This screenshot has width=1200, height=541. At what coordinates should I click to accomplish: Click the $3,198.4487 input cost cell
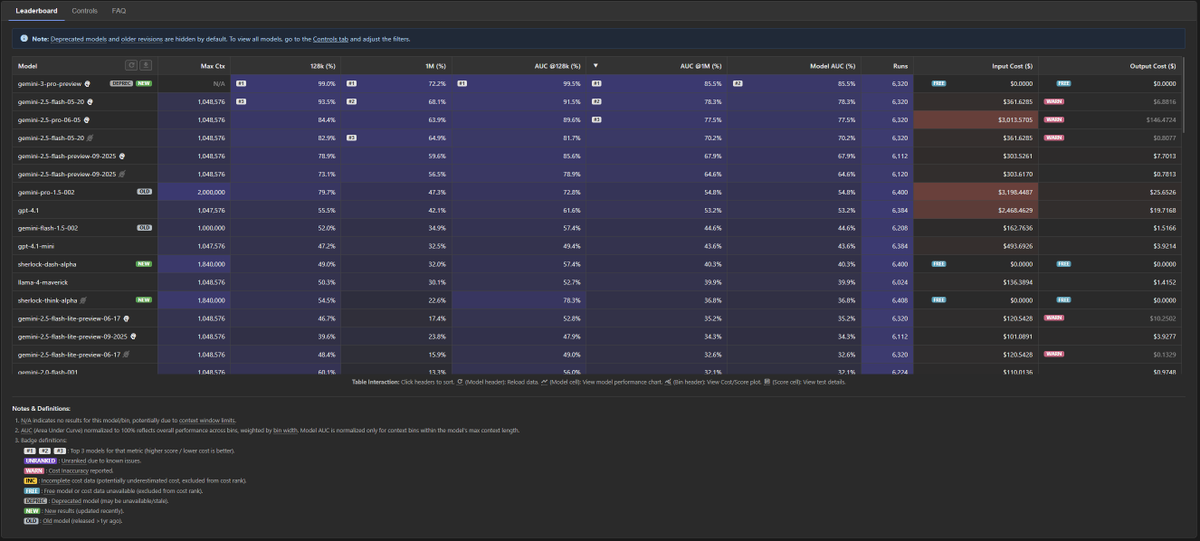[976, 191]
